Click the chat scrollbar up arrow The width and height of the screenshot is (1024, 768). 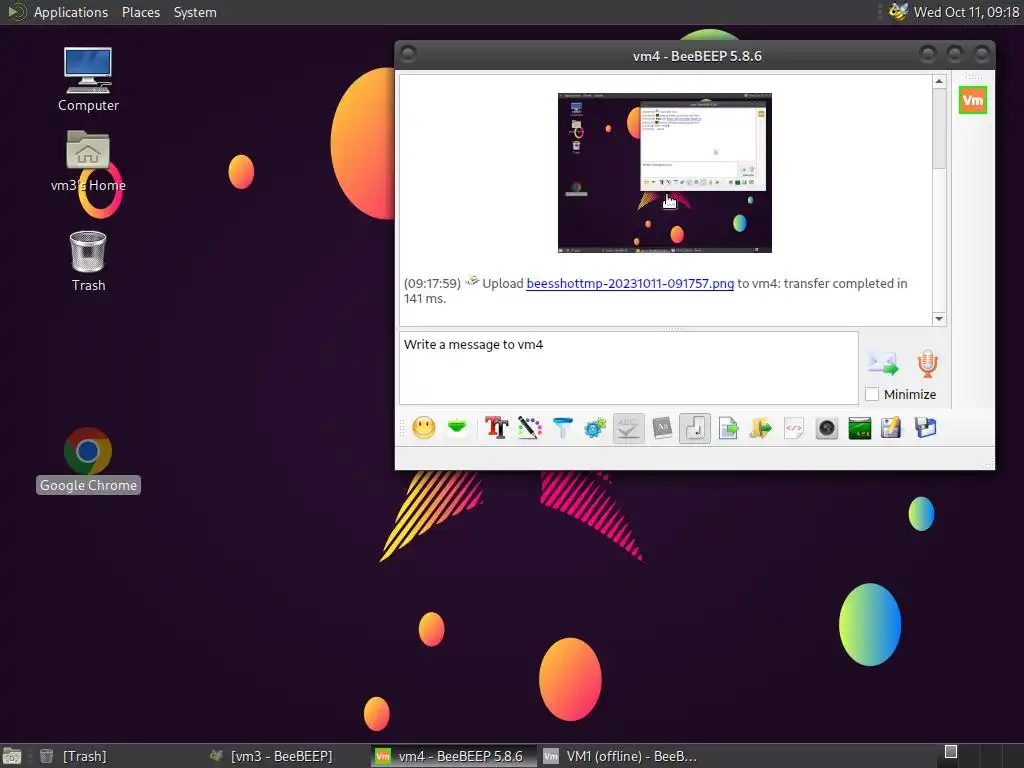[939, 82]
